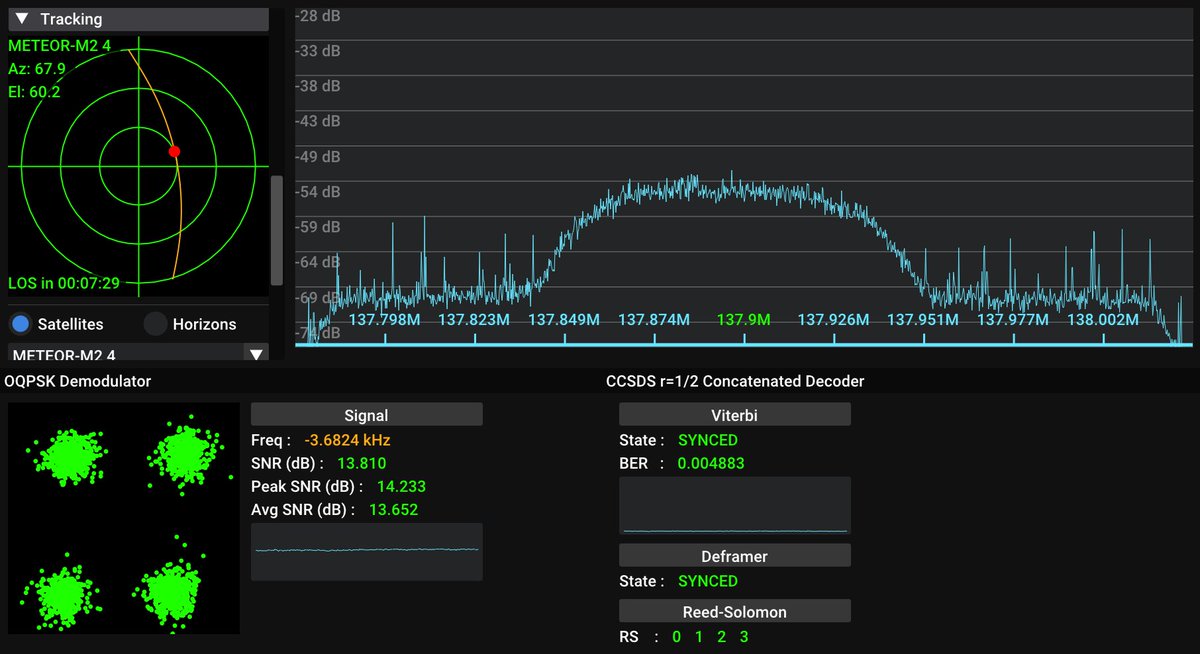Click the BER history graph
The image size is (1200, 654).
click(x=735, y=506)
